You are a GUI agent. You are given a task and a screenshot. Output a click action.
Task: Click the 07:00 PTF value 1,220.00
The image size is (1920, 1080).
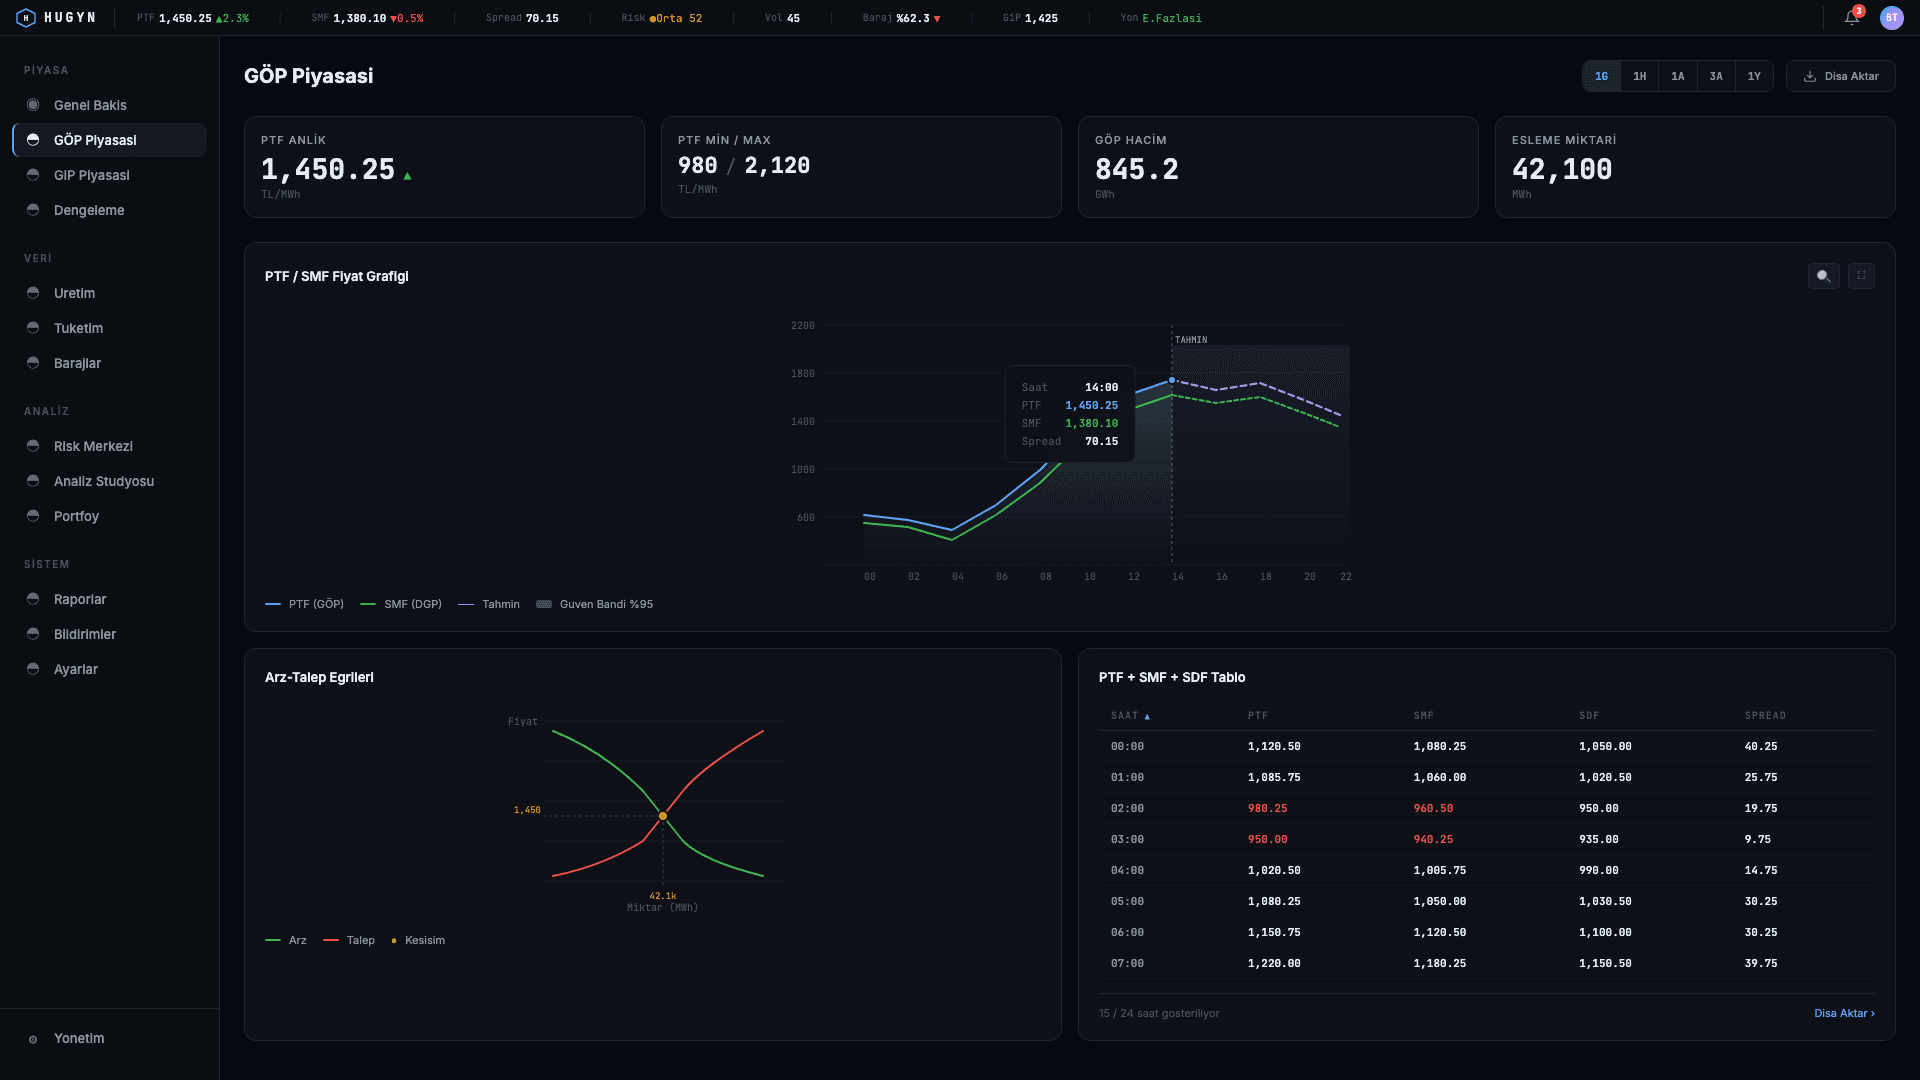1274,963
